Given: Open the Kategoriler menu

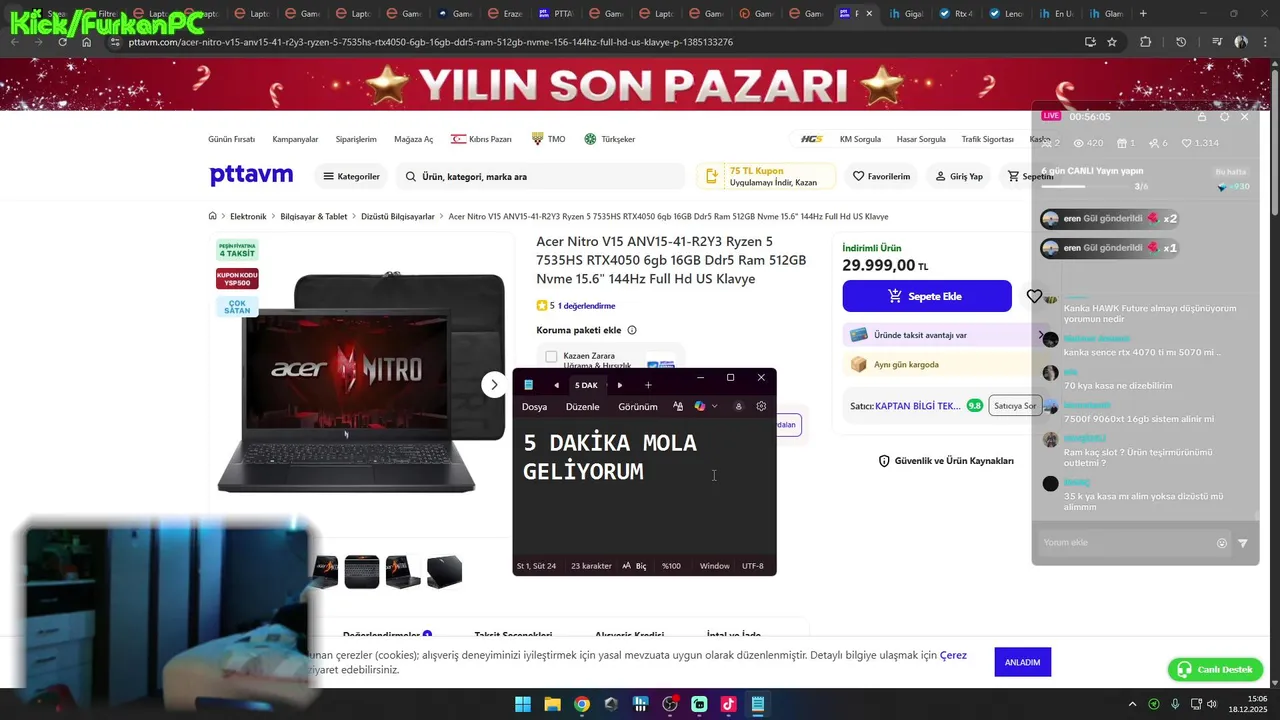Looking at the screenshot, I should tap(351, 176).
